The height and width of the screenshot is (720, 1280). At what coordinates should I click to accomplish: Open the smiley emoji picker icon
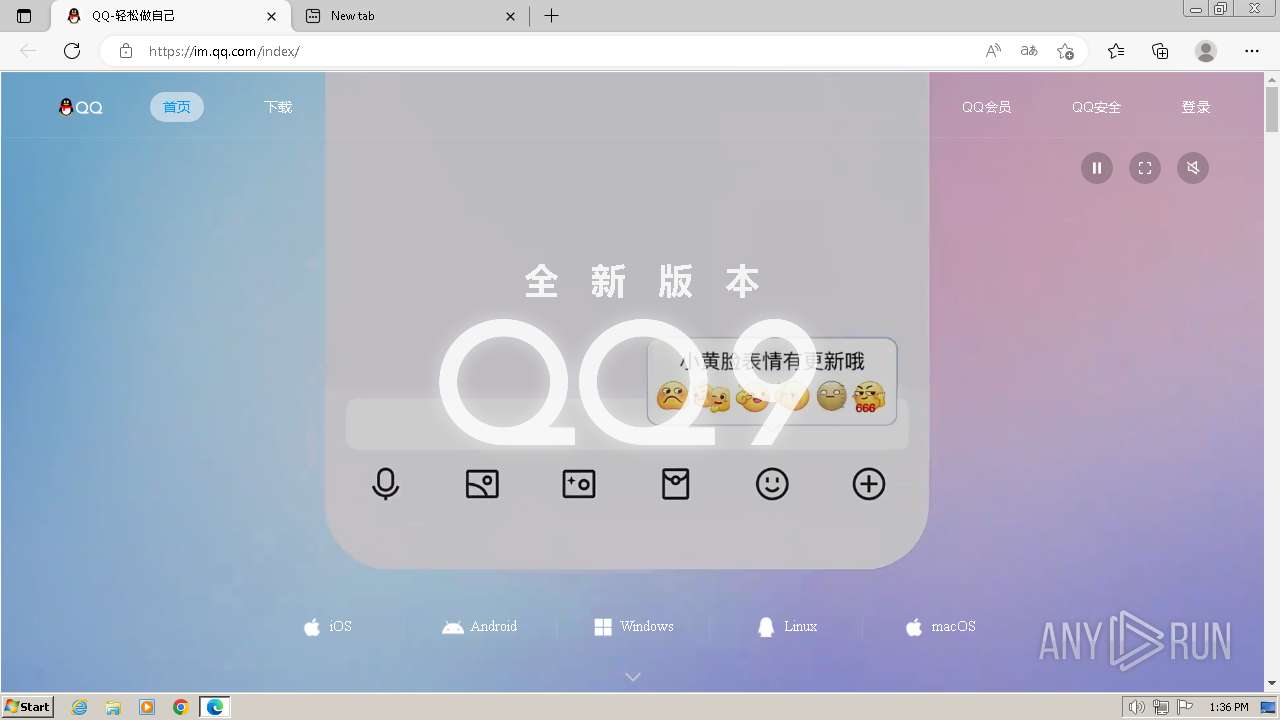click(772, 484)
